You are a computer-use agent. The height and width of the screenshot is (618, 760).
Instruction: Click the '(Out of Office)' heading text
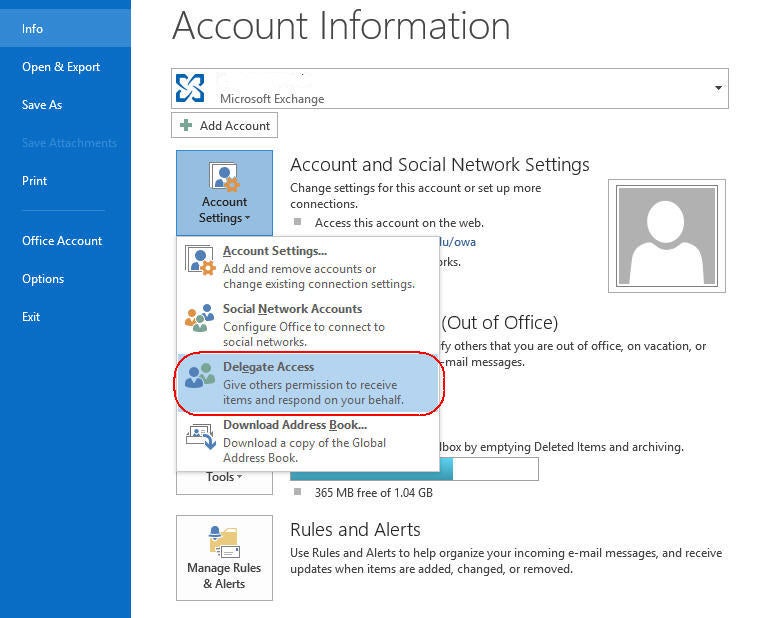point(500,322)
